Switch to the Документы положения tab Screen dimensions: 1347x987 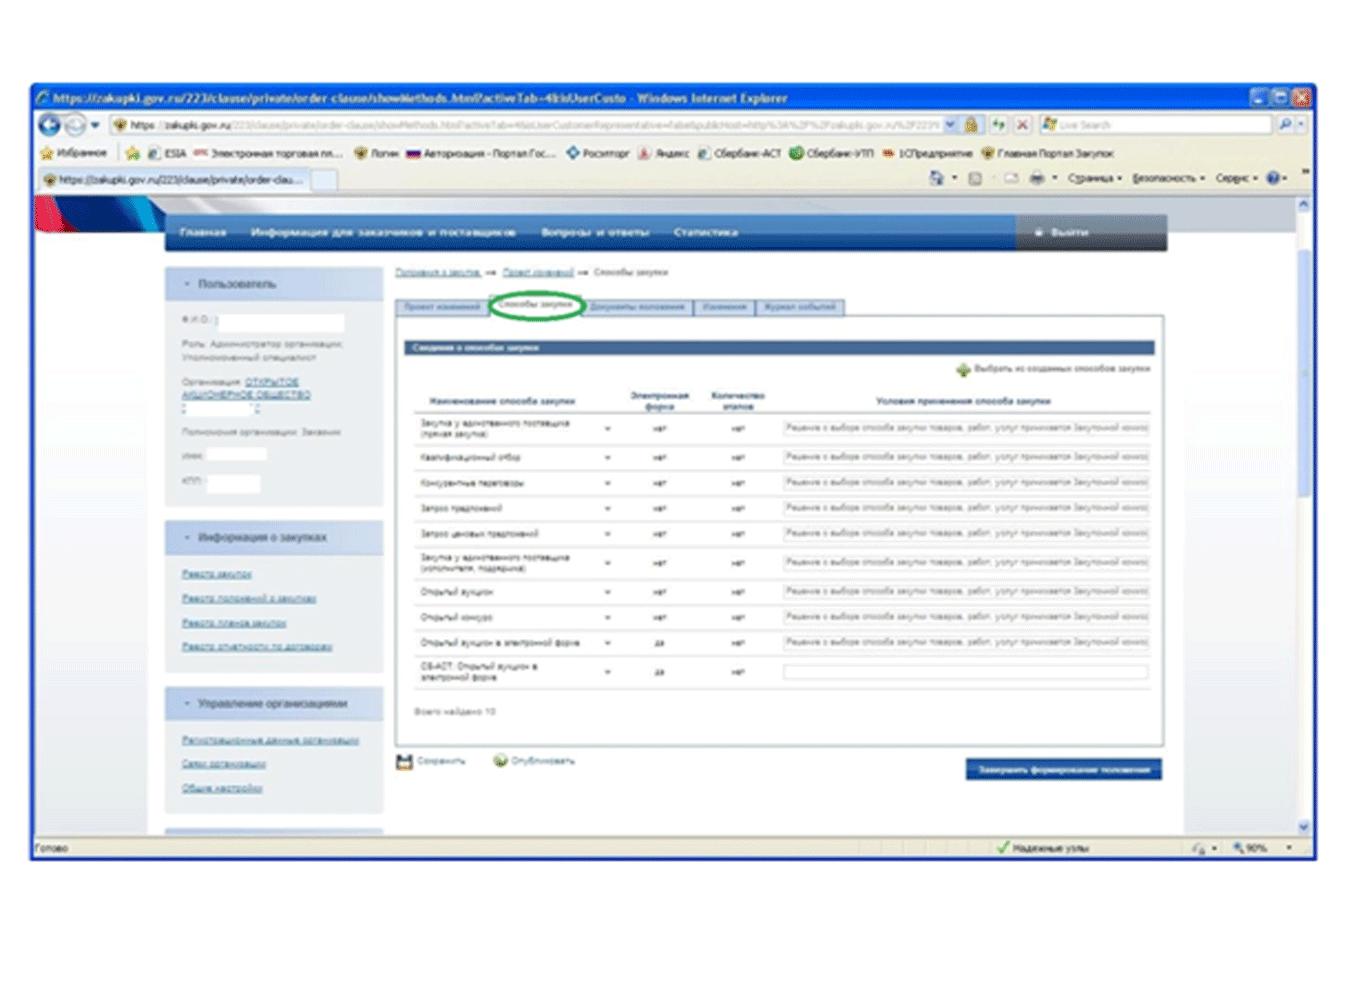[x=637, y=307]
